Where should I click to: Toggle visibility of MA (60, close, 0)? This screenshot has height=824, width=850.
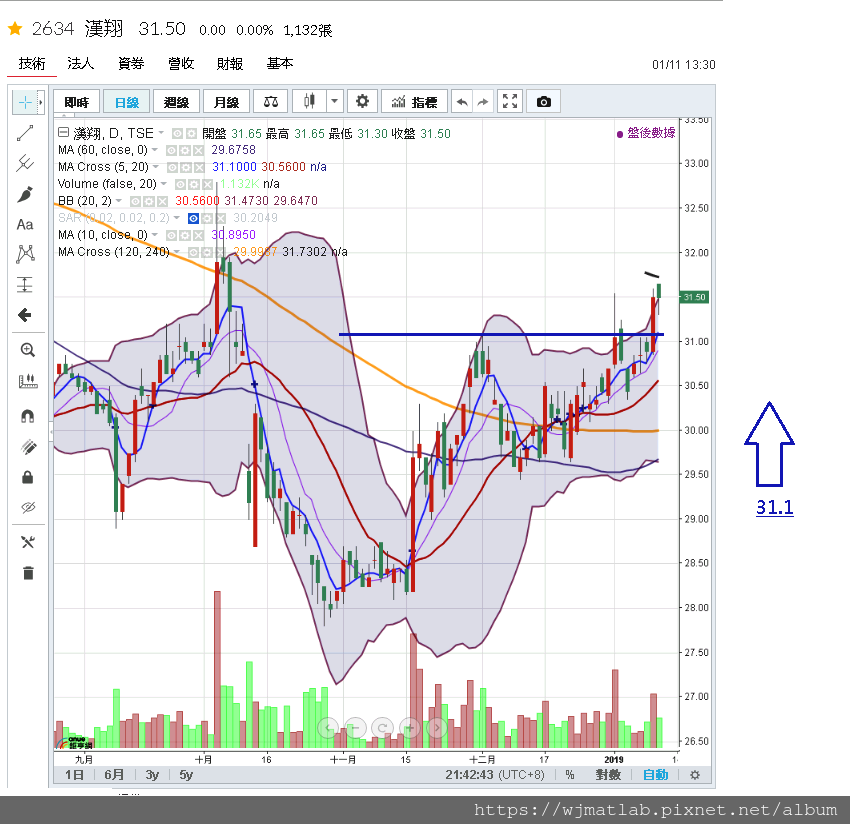pos(171,150)
